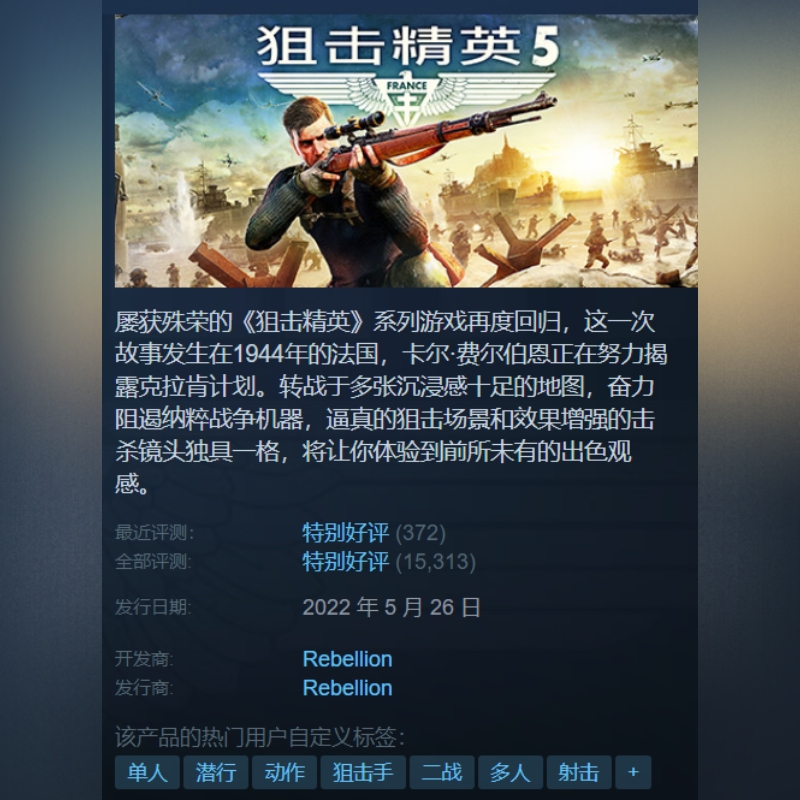The width and height of the screenshot is (800, 800).
Task: Click the 最近评测 label
Action: click(154, 533)
